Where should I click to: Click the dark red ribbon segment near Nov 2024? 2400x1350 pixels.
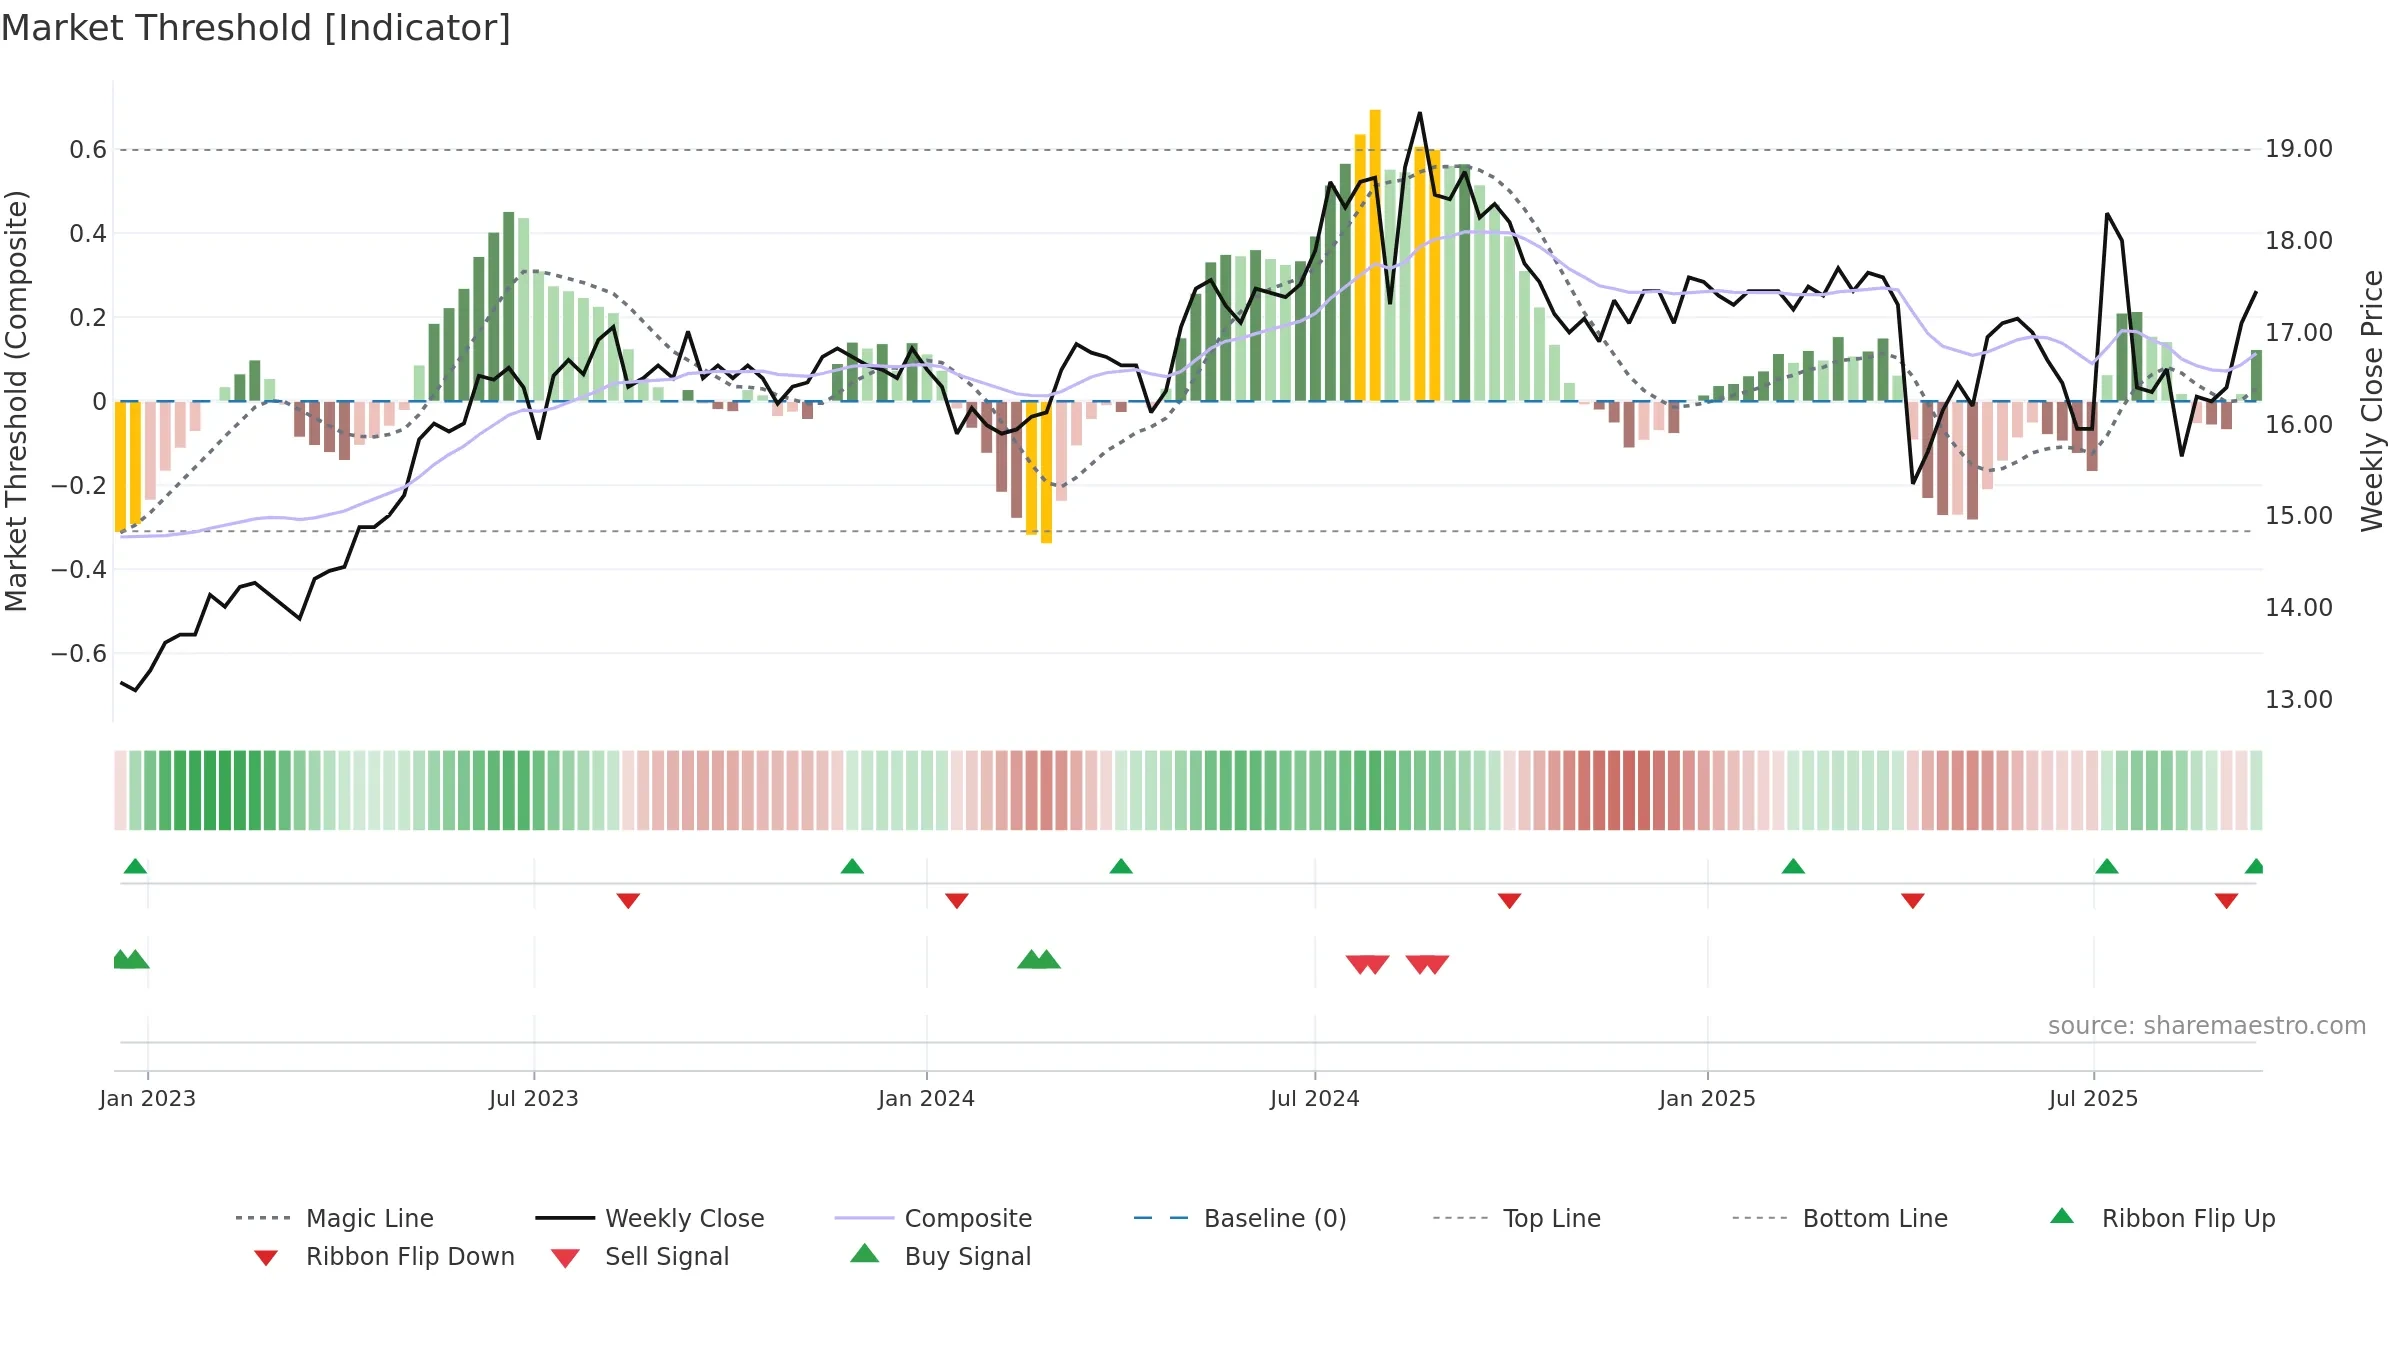click(1629, 790)
